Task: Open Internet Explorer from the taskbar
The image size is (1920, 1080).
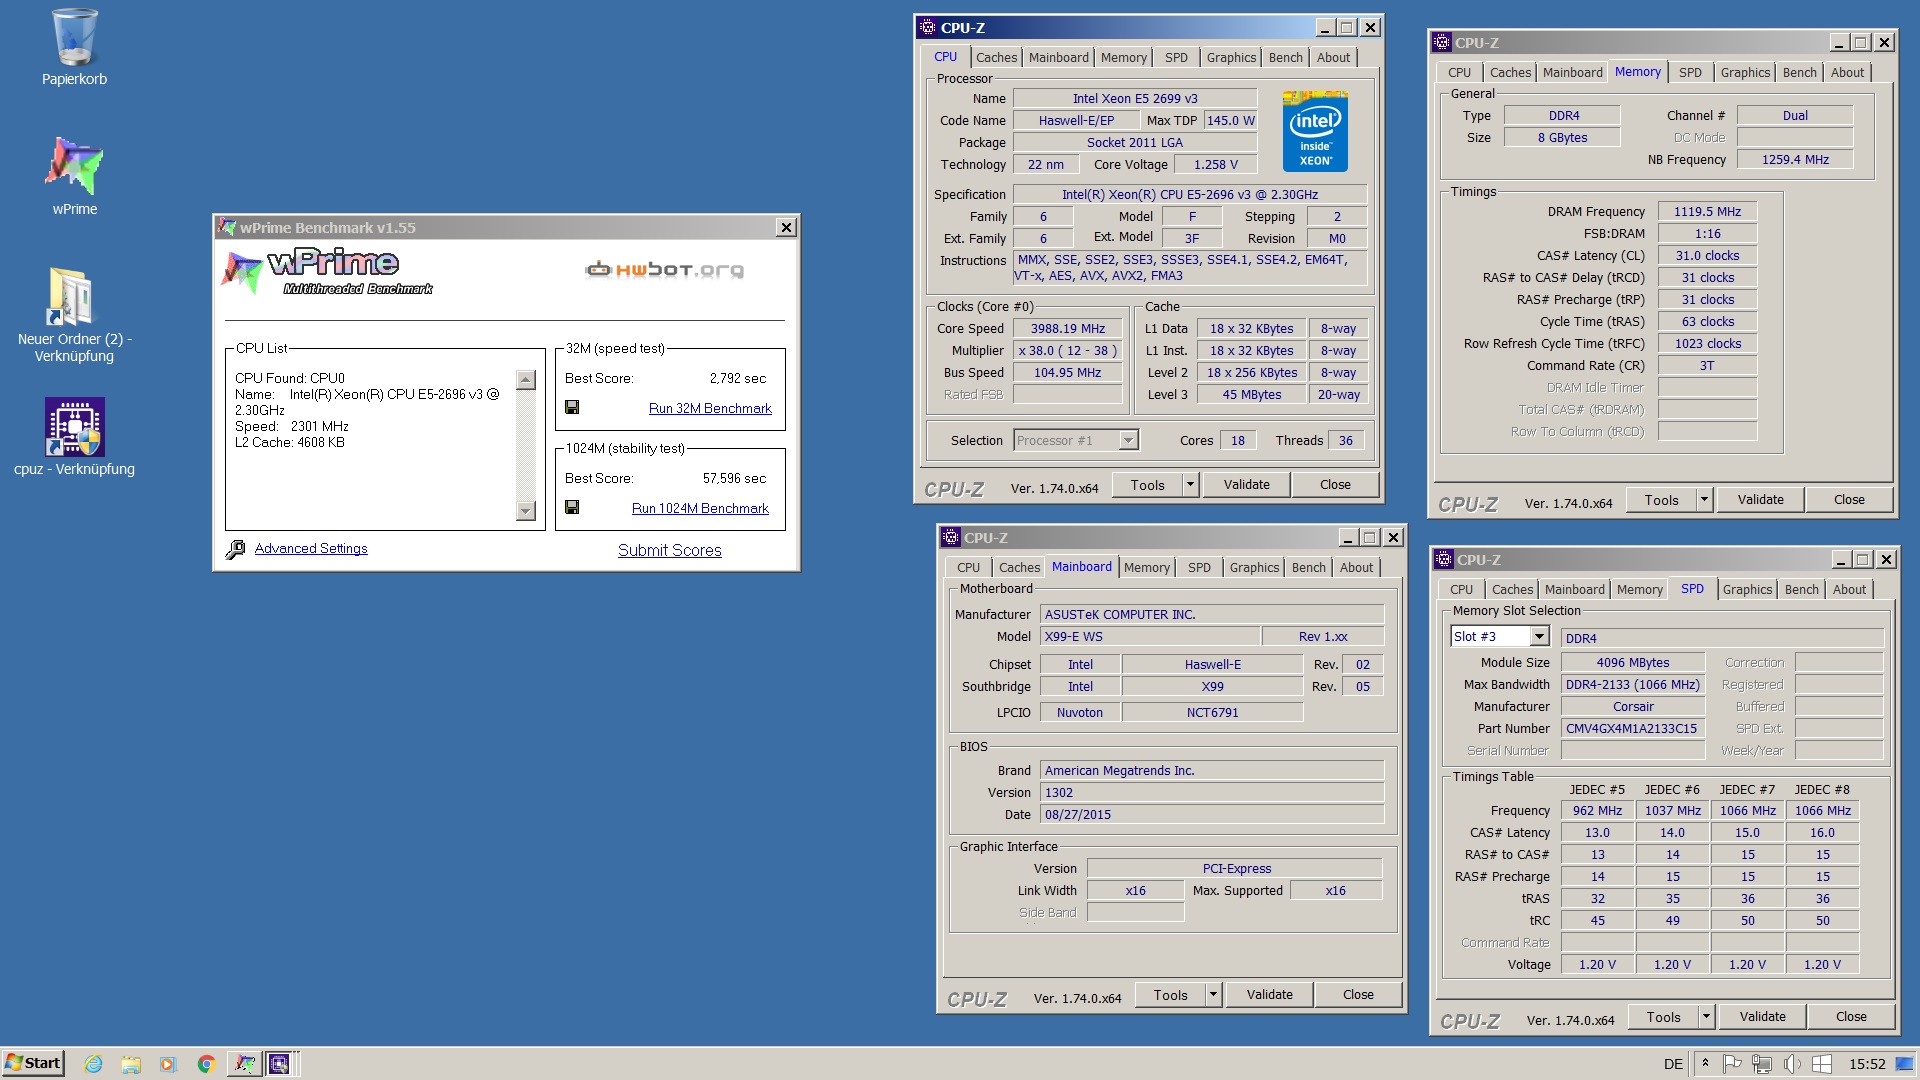Action: point(93,1064)
